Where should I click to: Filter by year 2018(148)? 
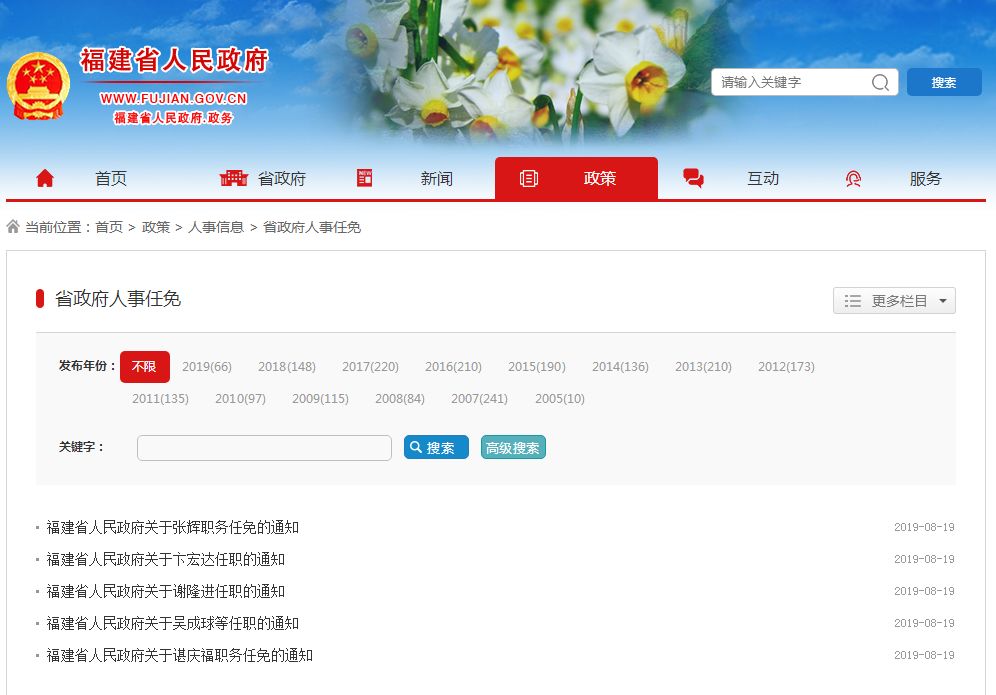pos(286,367)
